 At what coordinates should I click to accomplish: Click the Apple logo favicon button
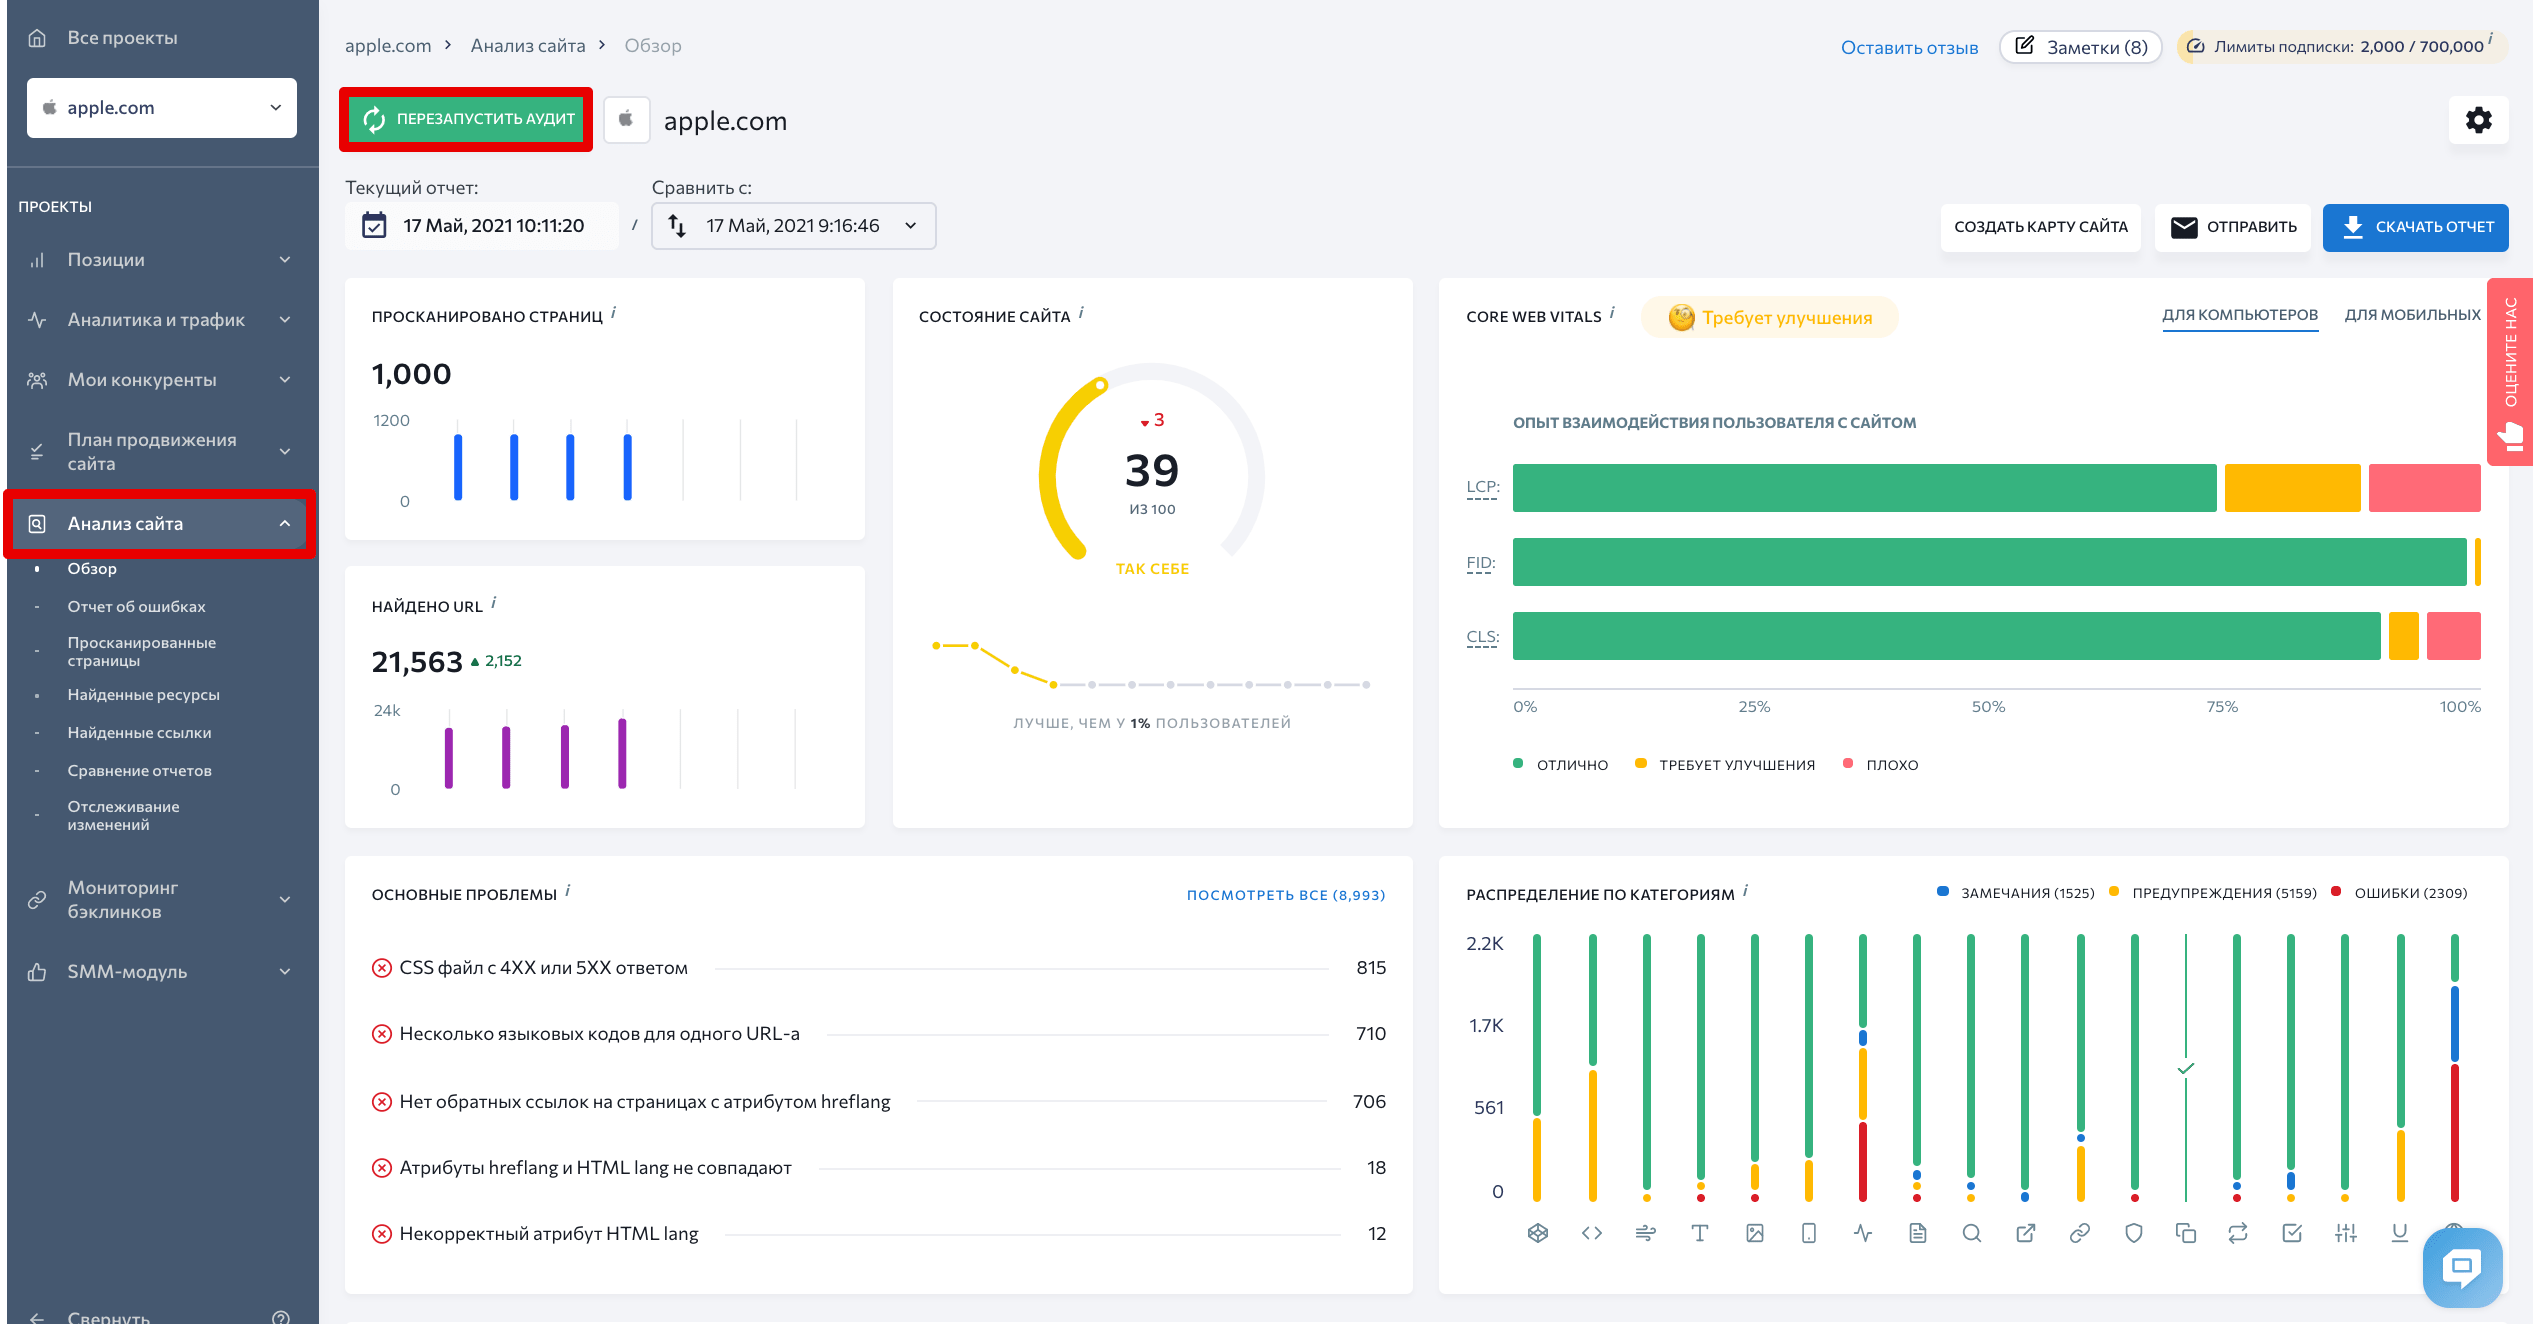coord(626,120)
